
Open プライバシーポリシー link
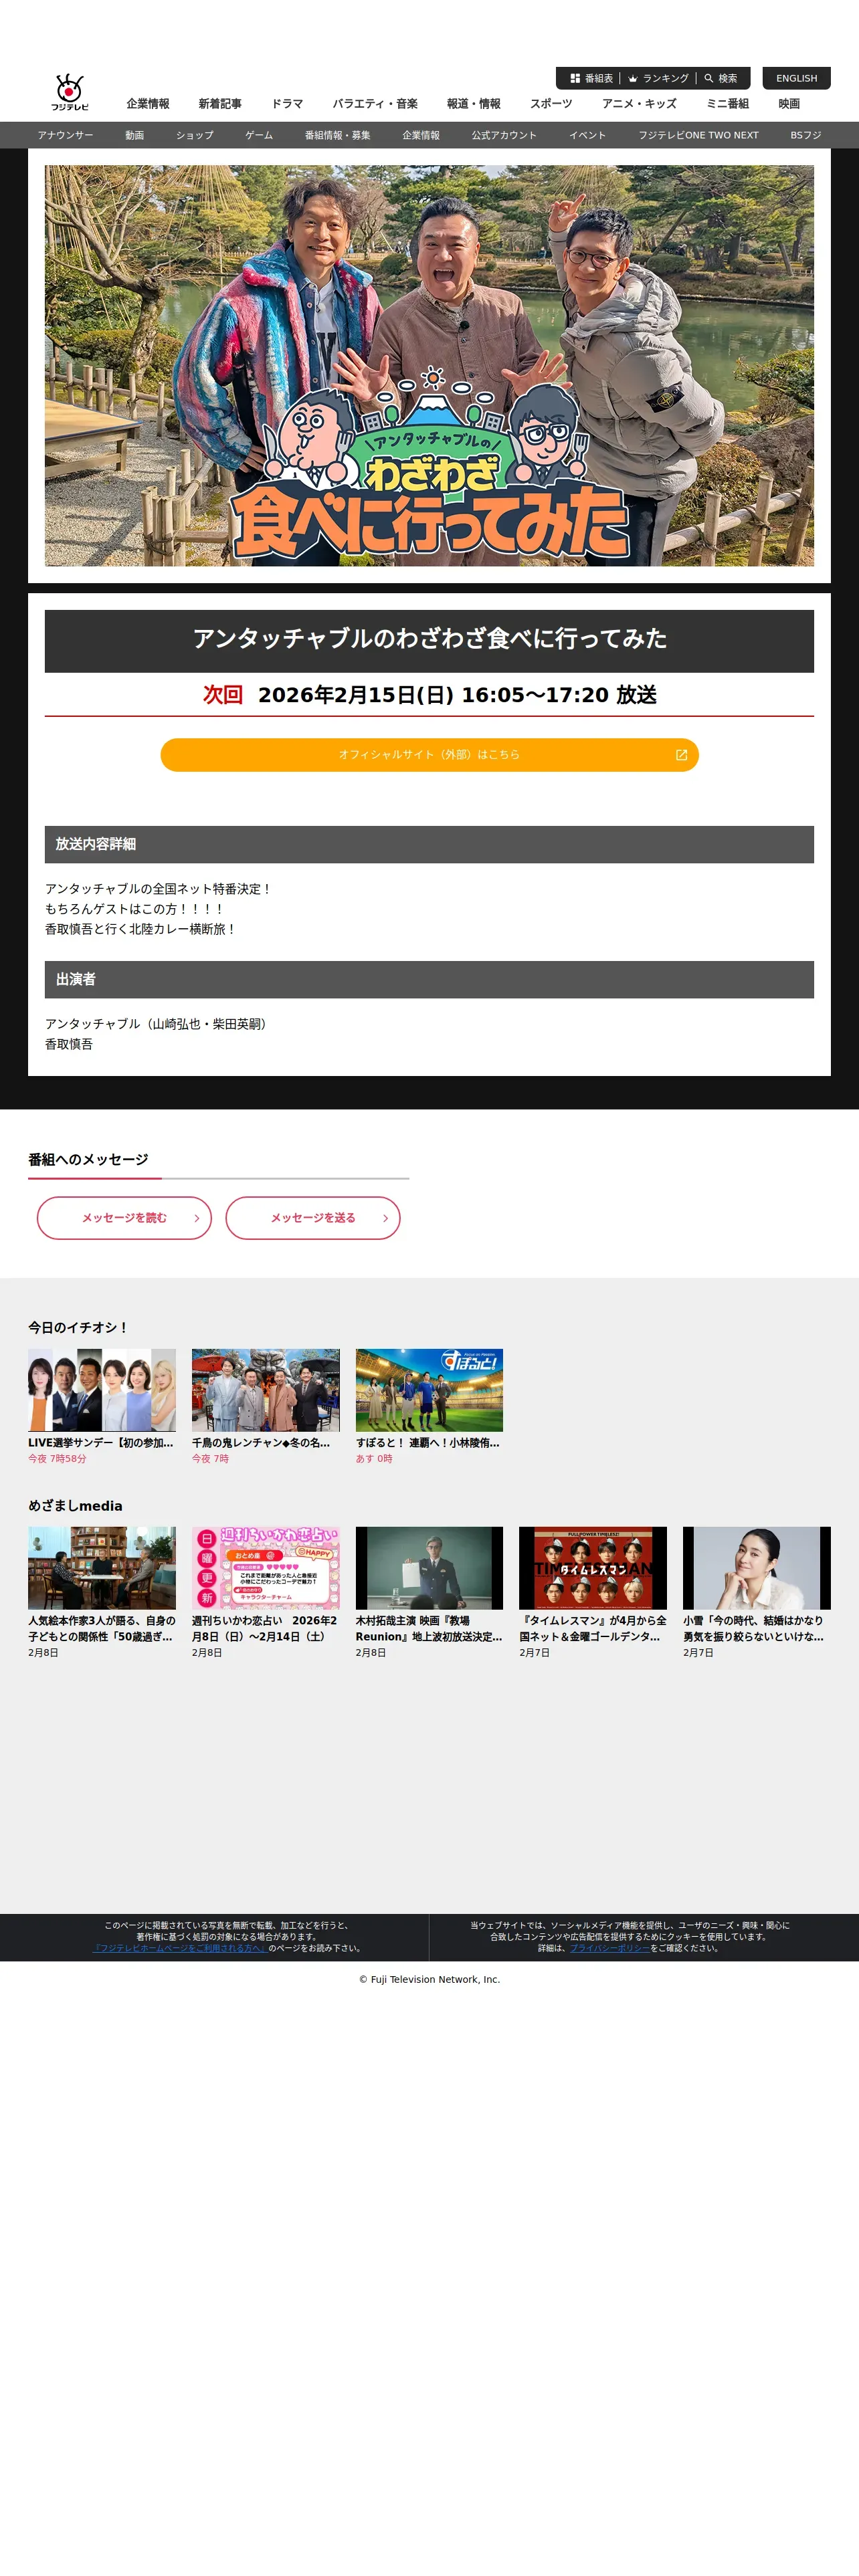[610, 1948]
